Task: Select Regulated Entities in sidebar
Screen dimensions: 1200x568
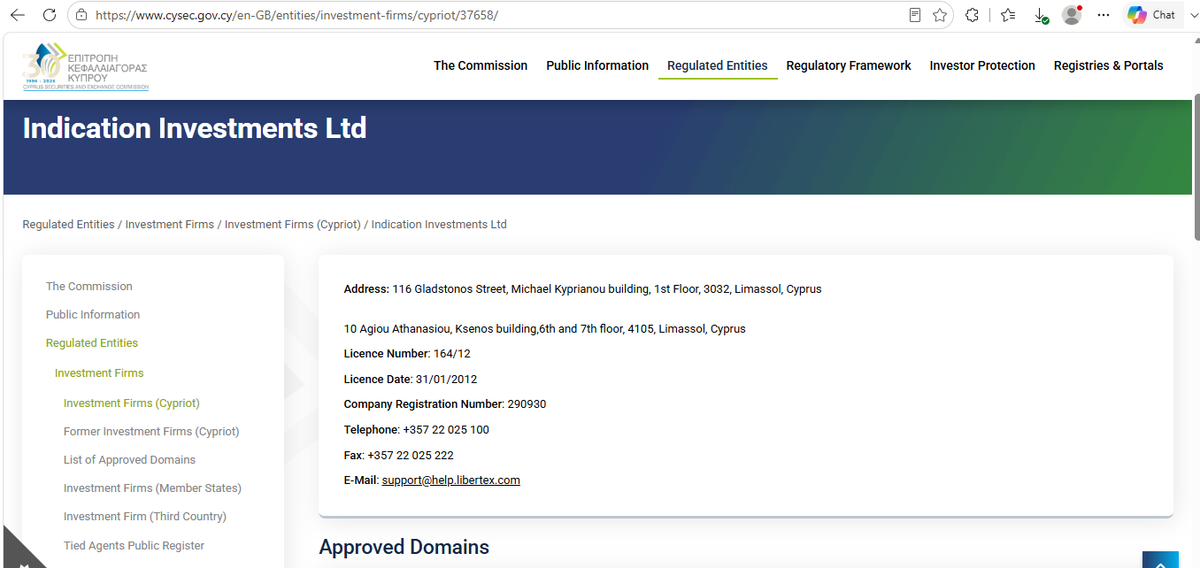Action: pyautogui.click(x=92, y=343)
